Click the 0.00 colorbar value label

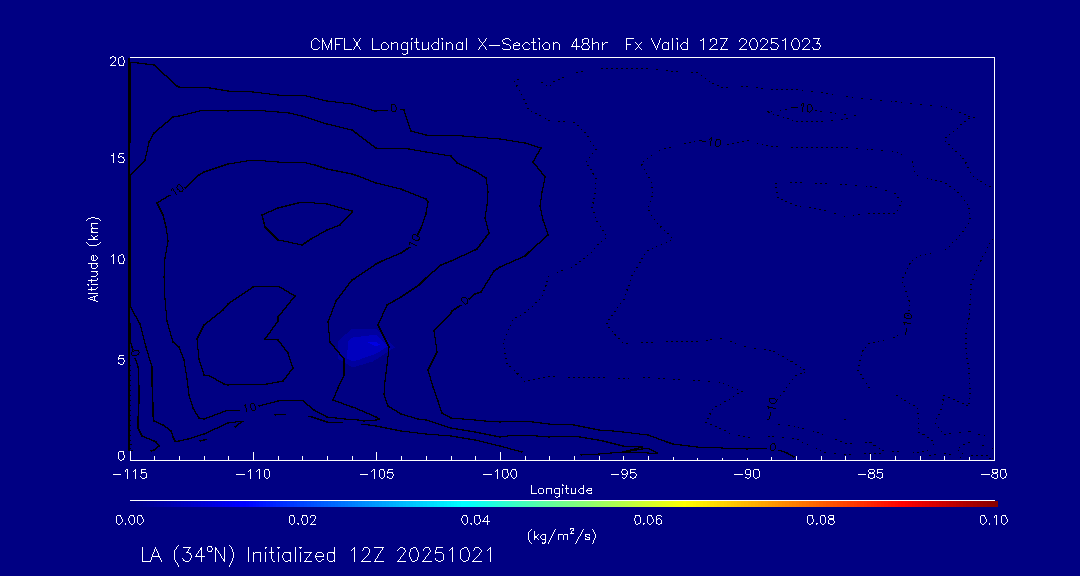pyautogui.click(x=130, y=520)
